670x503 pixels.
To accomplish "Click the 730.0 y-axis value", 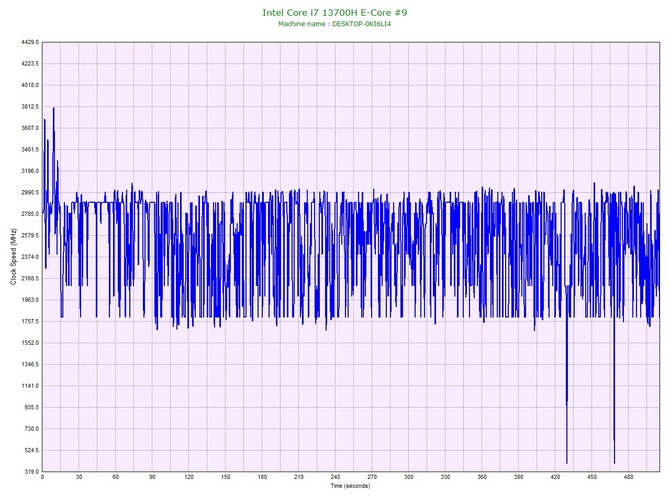I will tap(31, 429).
